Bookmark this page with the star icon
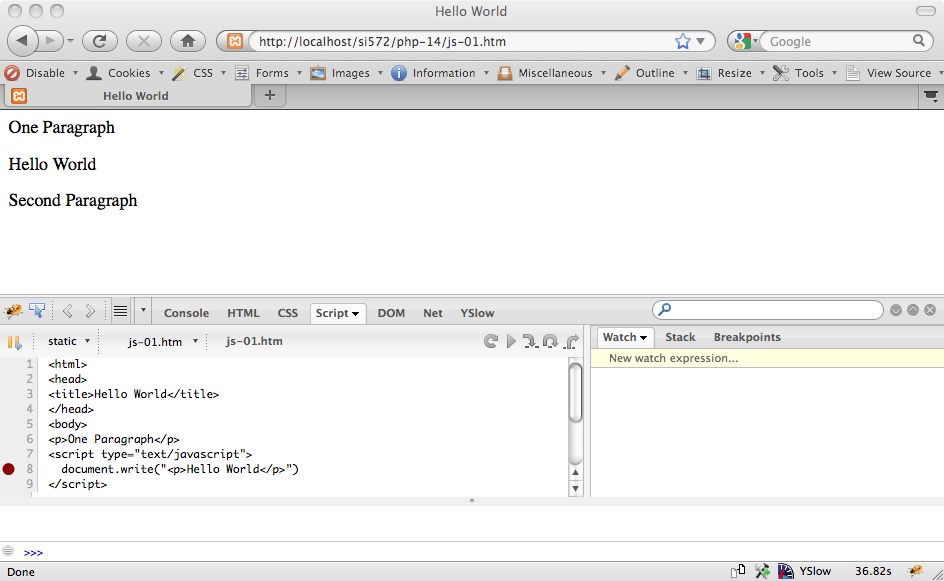Screen dimensions: 944x581 pos(683,41)
